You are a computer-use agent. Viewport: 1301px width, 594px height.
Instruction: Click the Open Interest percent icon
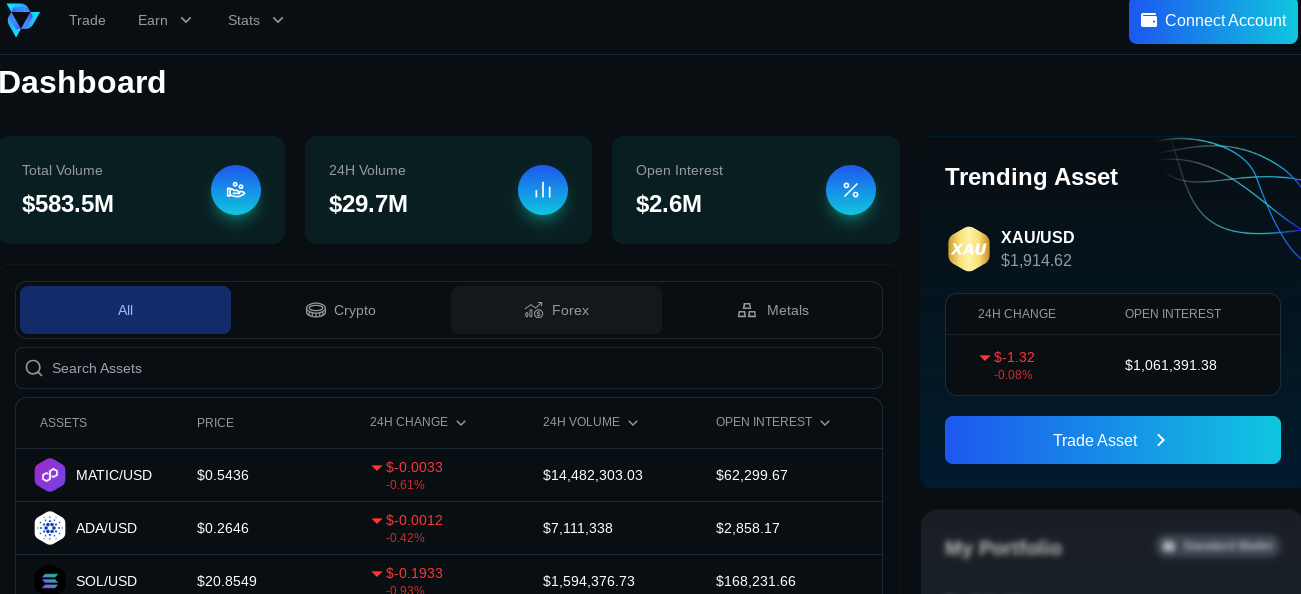coord(851,190)
